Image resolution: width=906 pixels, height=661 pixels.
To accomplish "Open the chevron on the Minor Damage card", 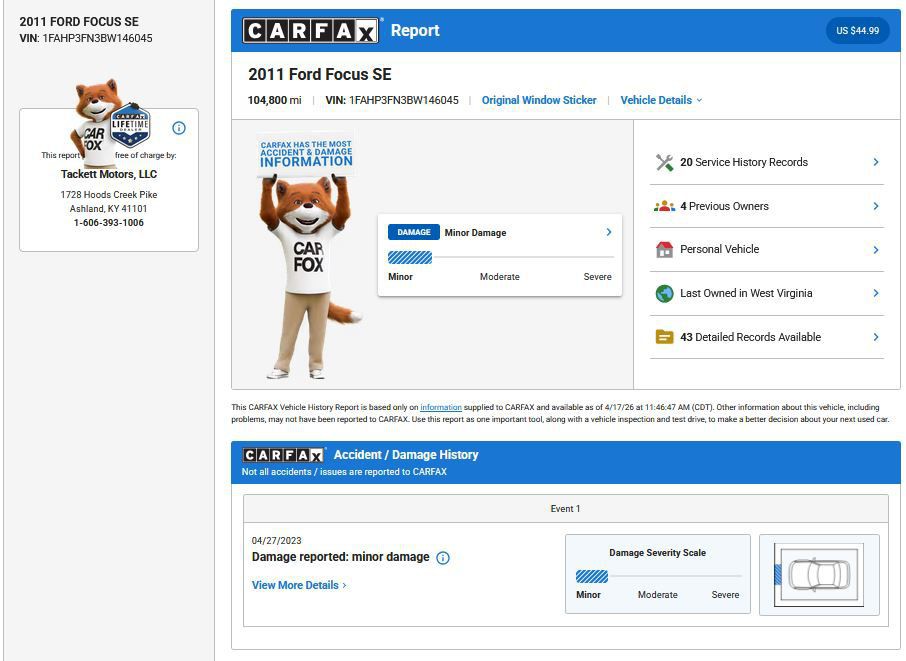I will pos(608,232).
